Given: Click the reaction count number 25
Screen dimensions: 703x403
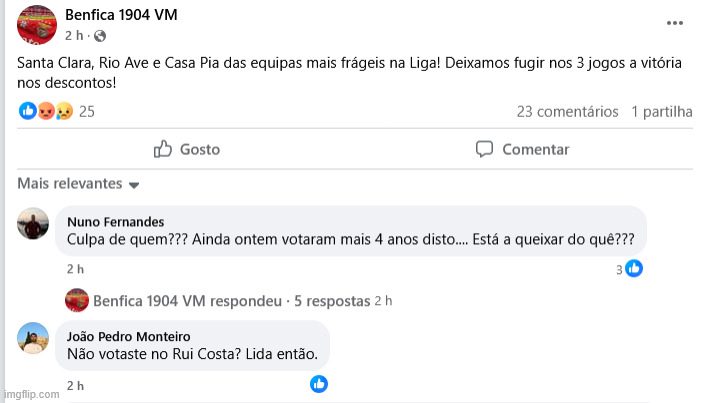Looking at the screenshot, I should tap(86, 111).
